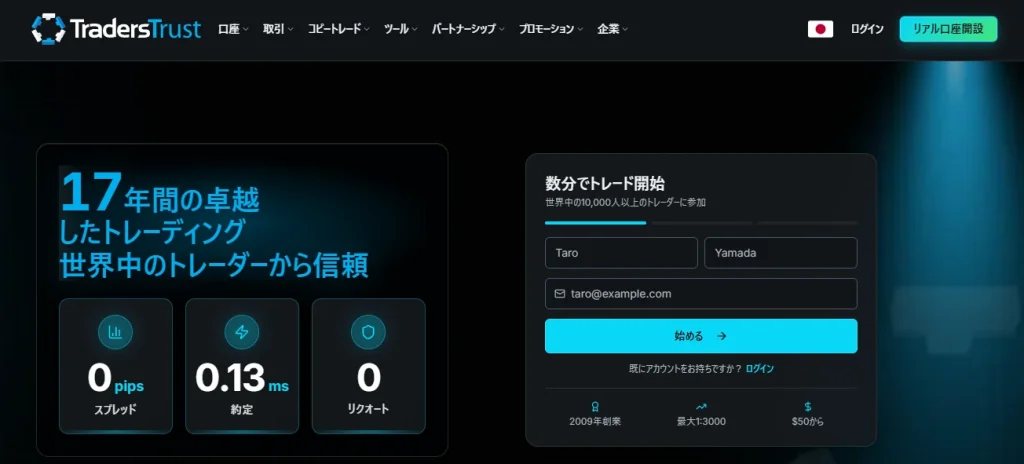Focus the Taro first name field
1024x464 pixels.
pyautogui.click(x=622, y=253)
